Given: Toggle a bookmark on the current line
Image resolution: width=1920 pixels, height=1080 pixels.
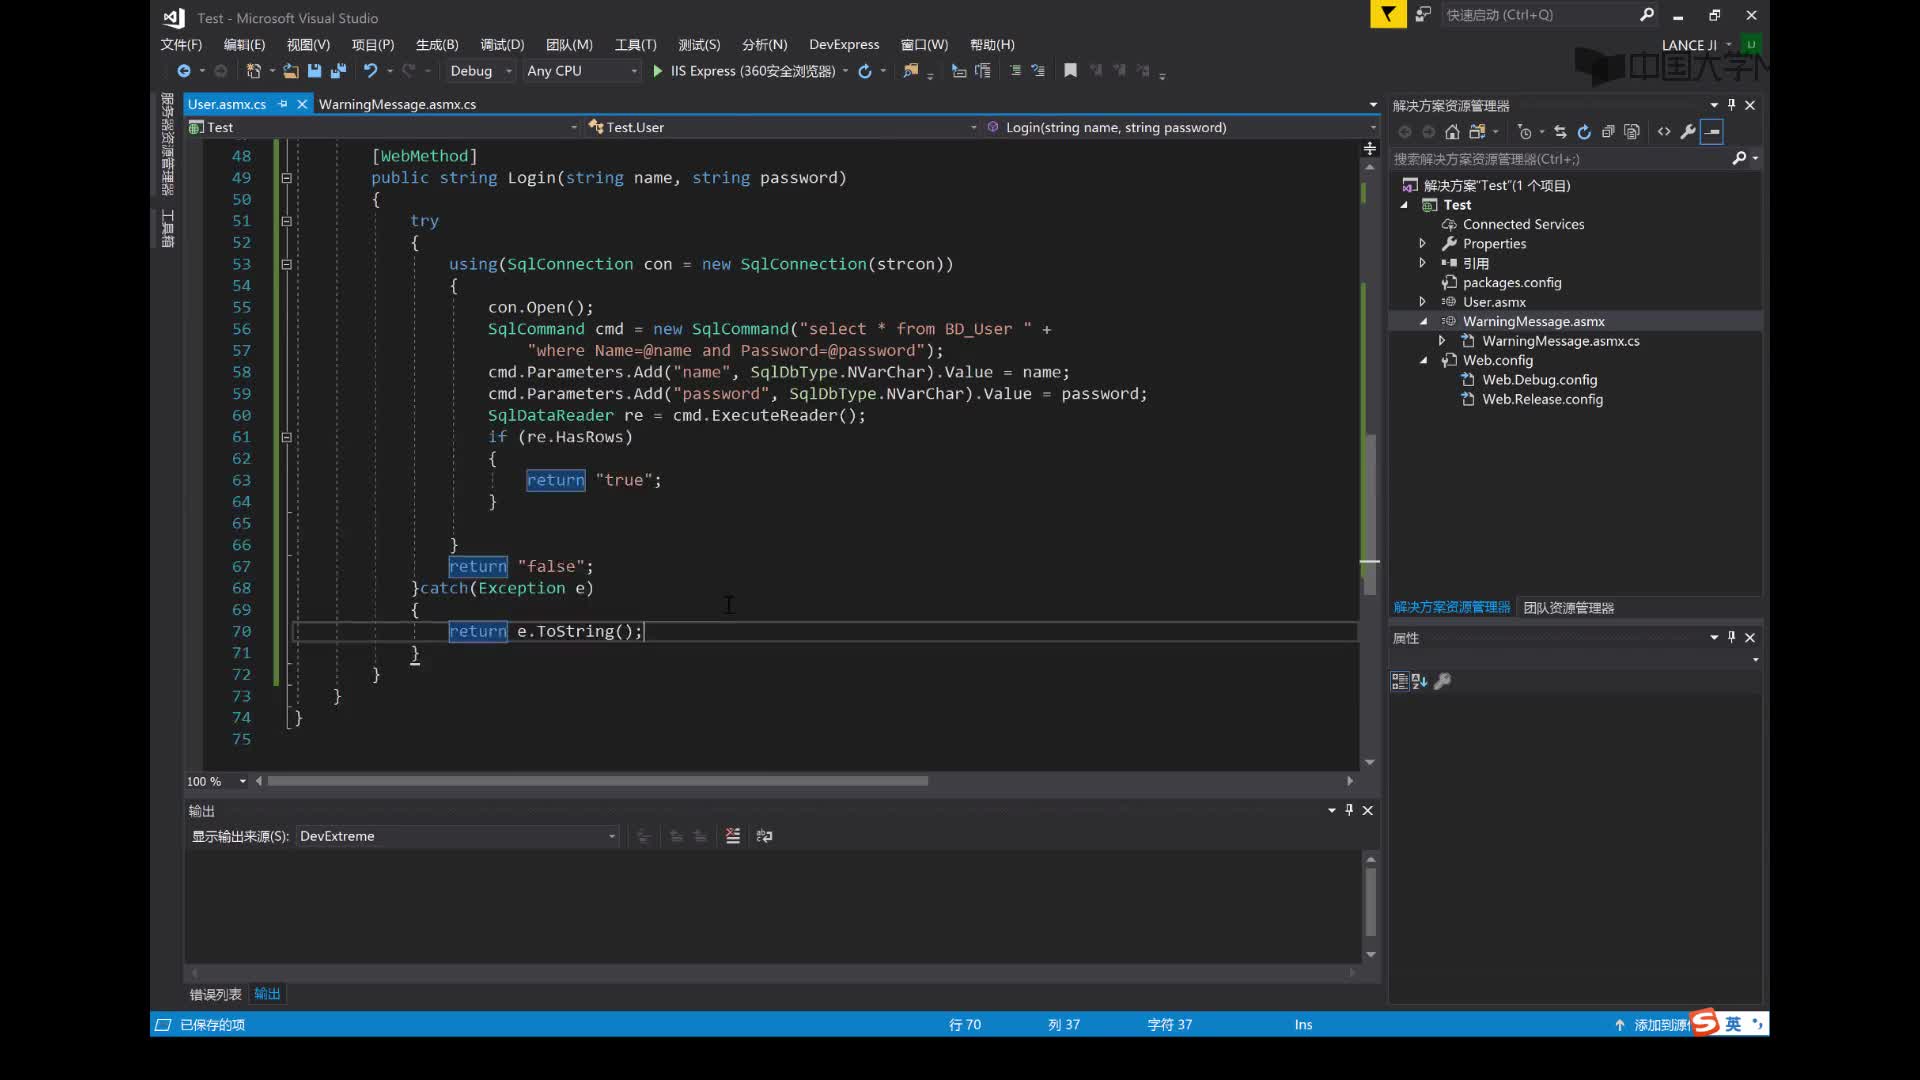Looking at the screenshot, I should coord(1070,71).
